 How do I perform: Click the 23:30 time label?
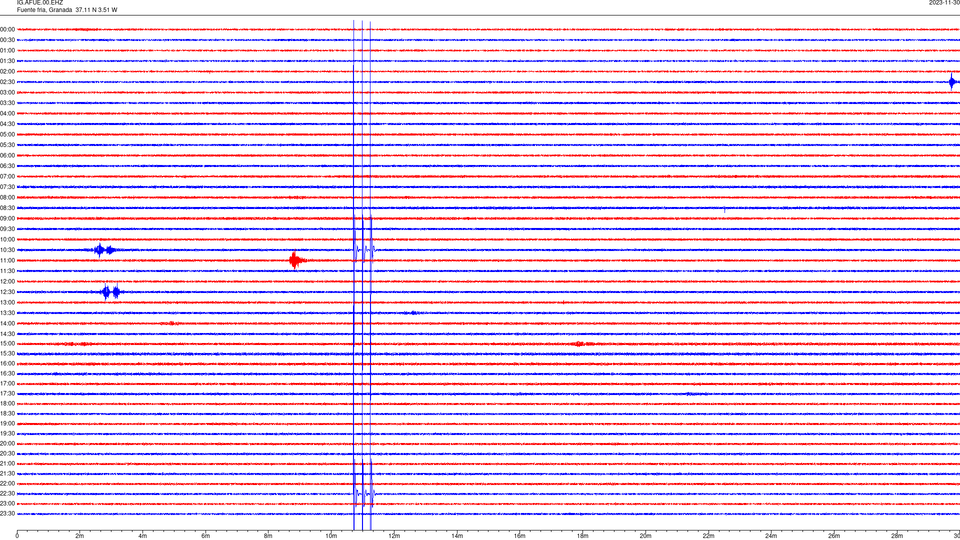(7, 514)
